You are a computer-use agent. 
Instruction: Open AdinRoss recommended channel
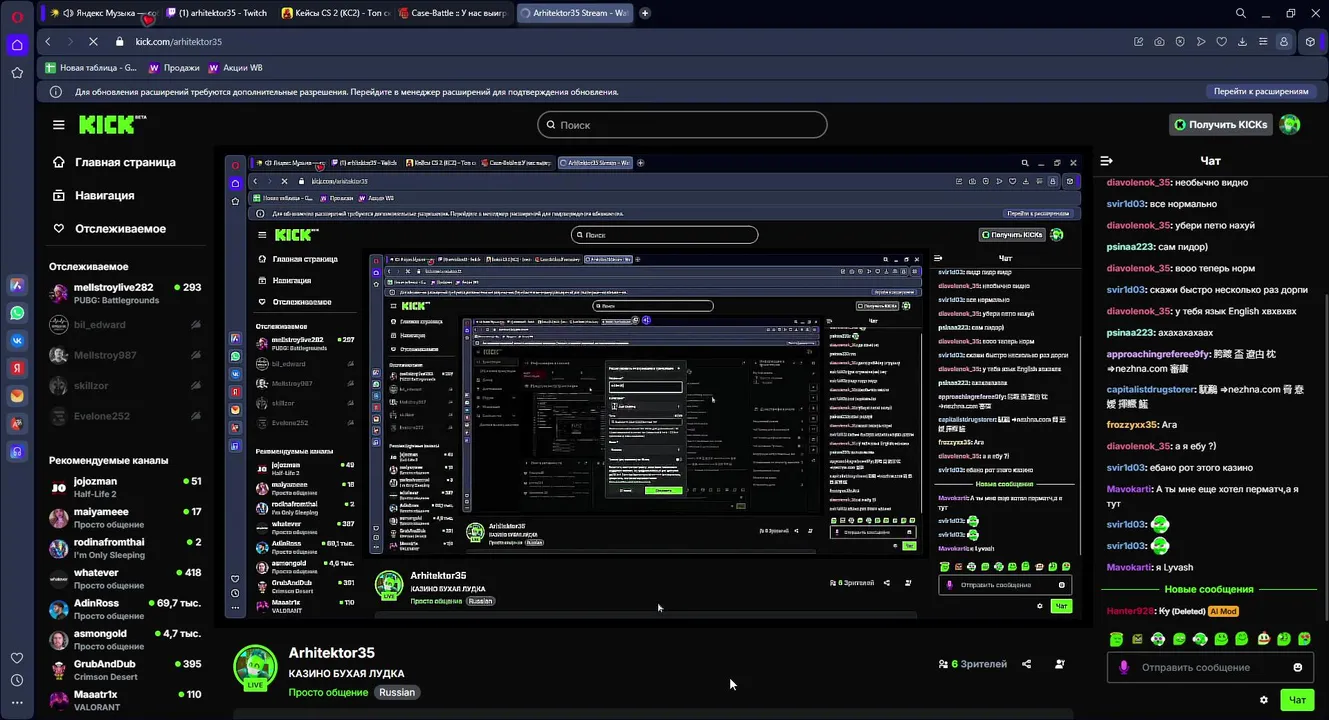[x=125, y=609]
